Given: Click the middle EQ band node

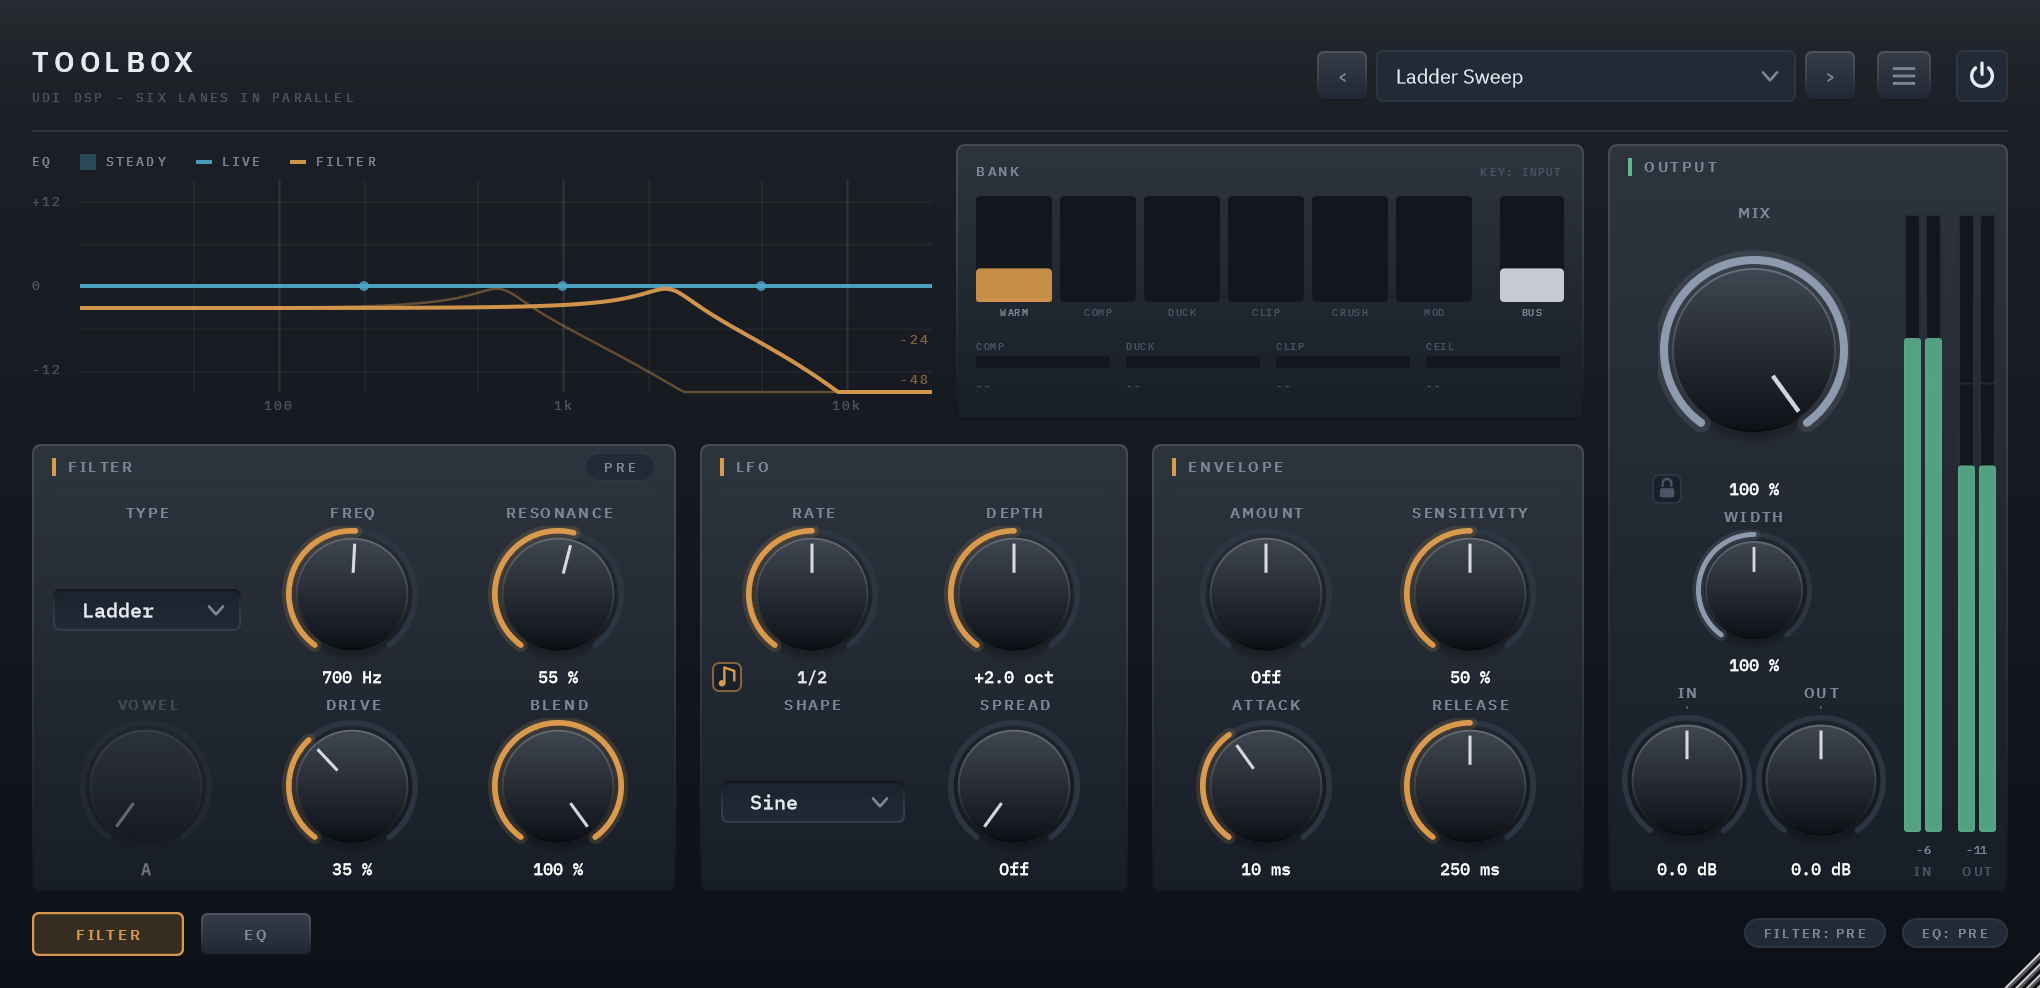Looking at the screenshot, I should click(x=562, y=286).
